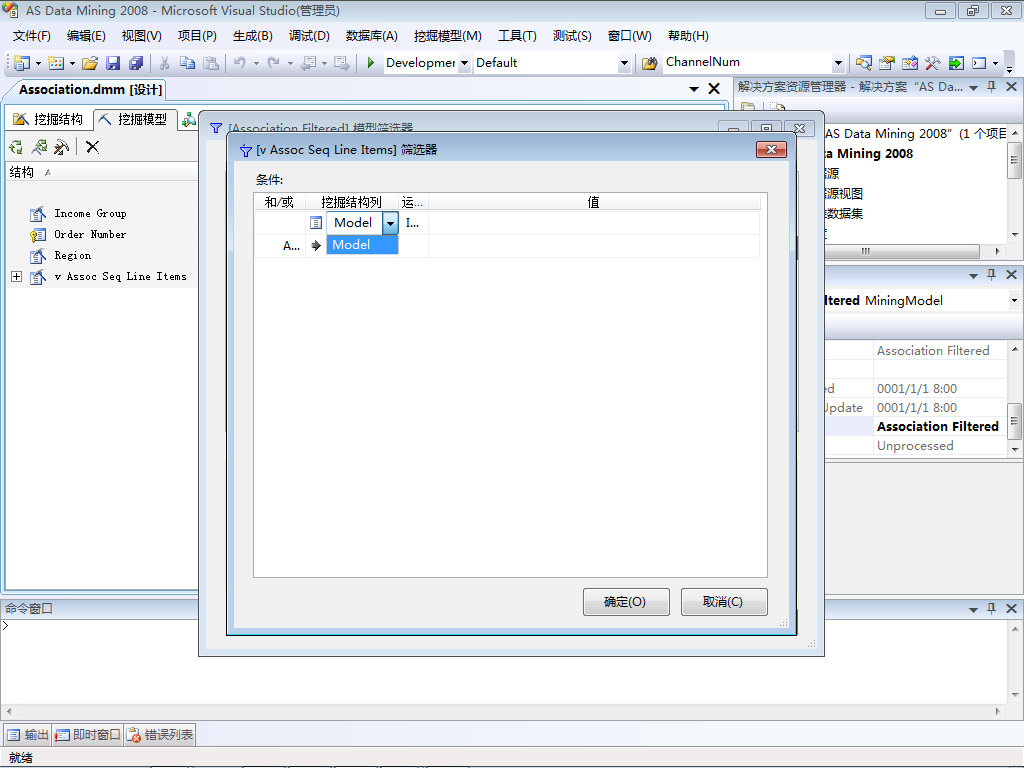Screen dimensions: 1024x768
Task: Open the 数据库(A) menu
Action: point(372,36)
